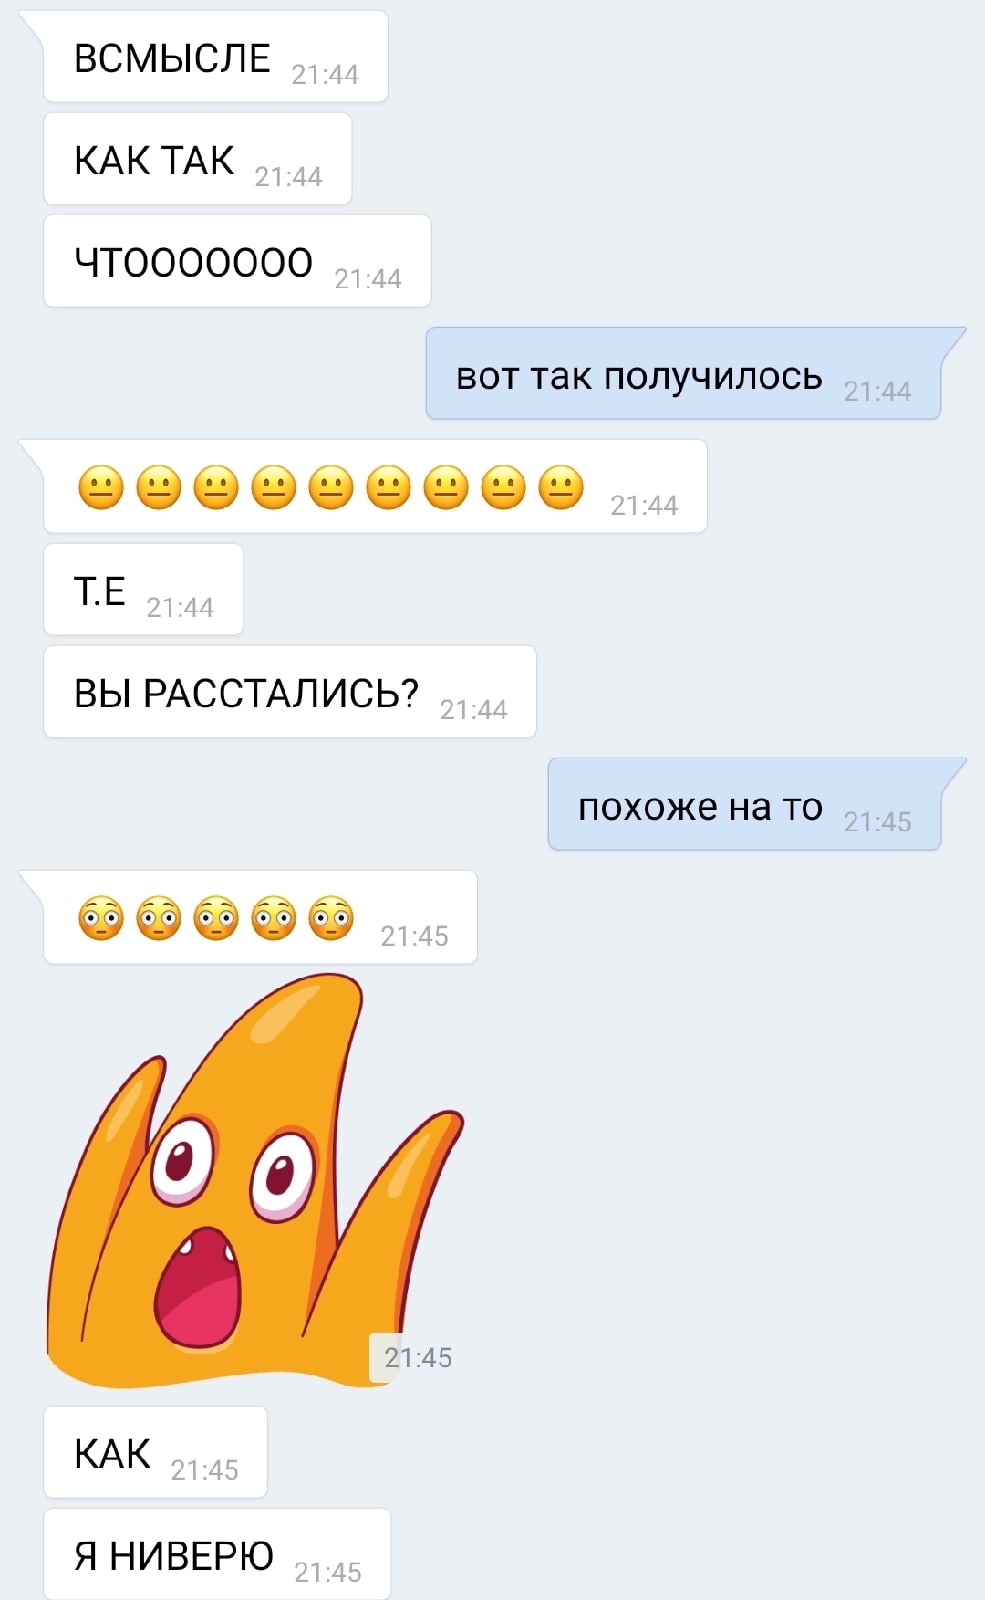
Task: Tap the third flushed face emoji
Action: [216, 918]
